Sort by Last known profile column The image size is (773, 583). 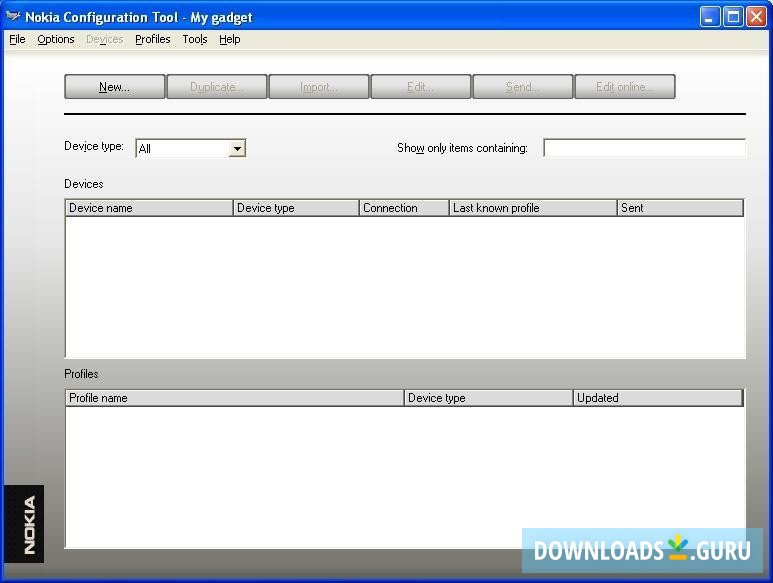coord(533,208)
